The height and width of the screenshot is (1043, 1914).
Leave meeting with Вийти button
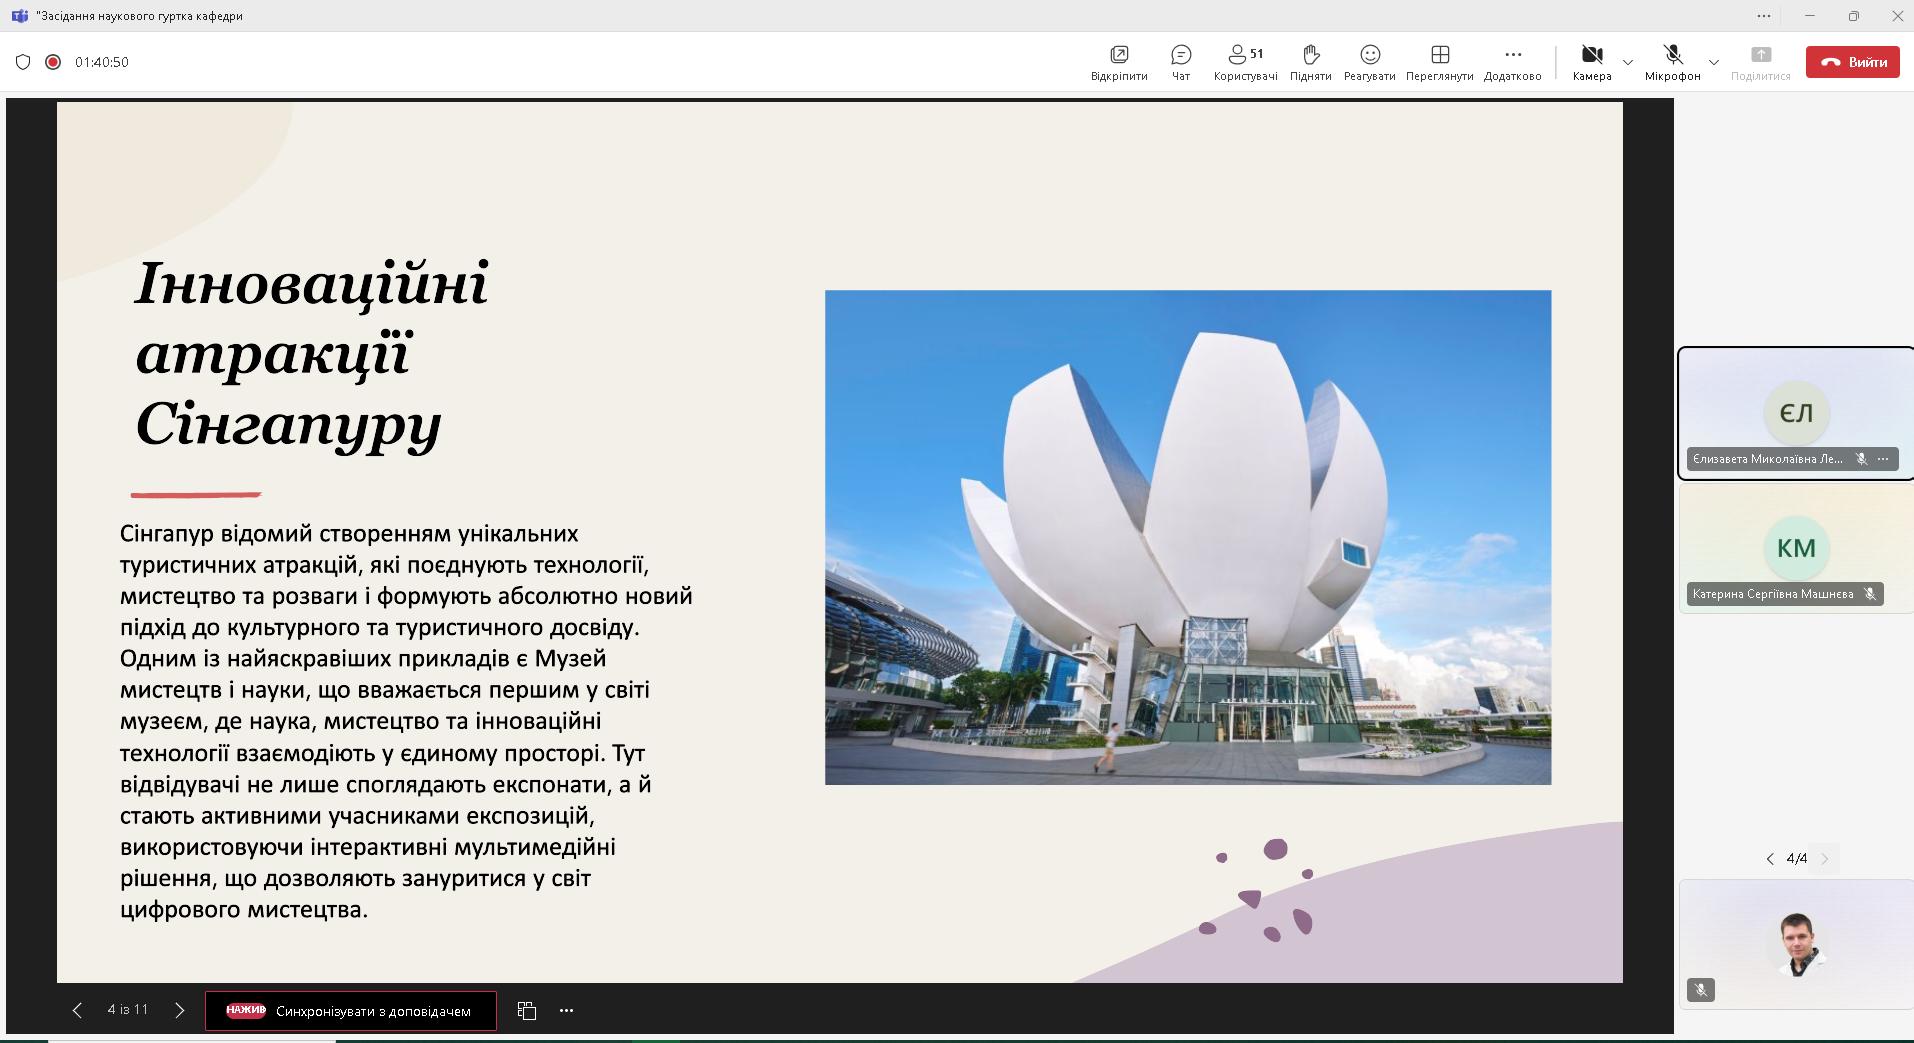[x=1852, y=62]
